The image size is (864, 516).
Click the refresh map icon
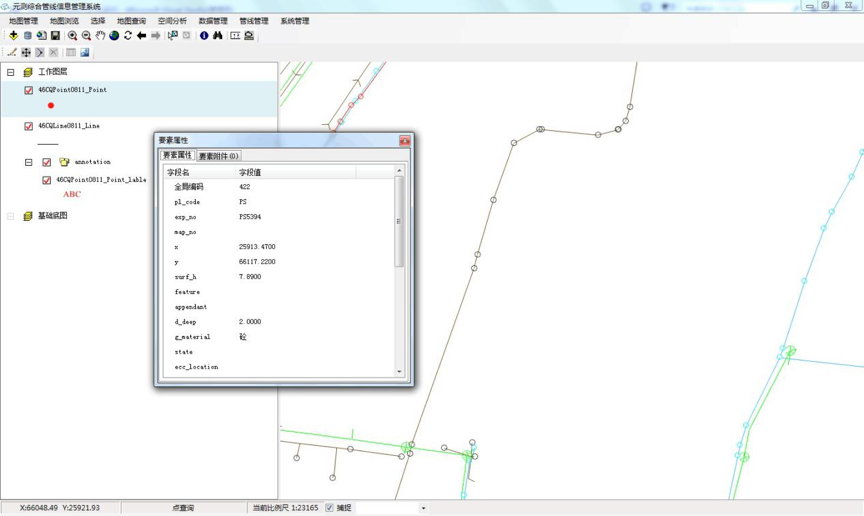pyautogui.click(x=128, y=36)
